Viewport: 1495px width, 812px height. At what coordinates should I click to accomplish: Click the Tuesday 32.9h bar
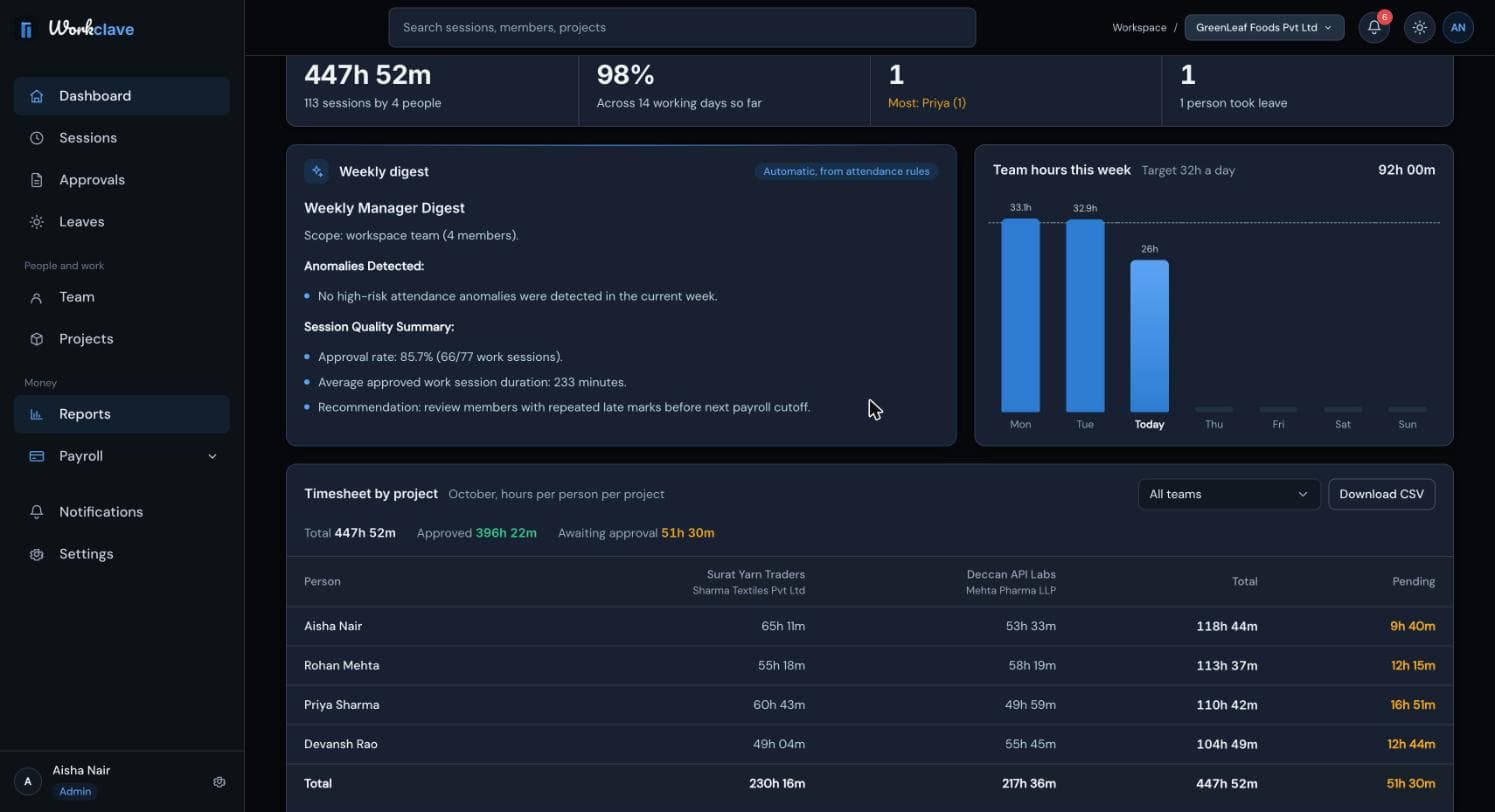(1085, 316)
